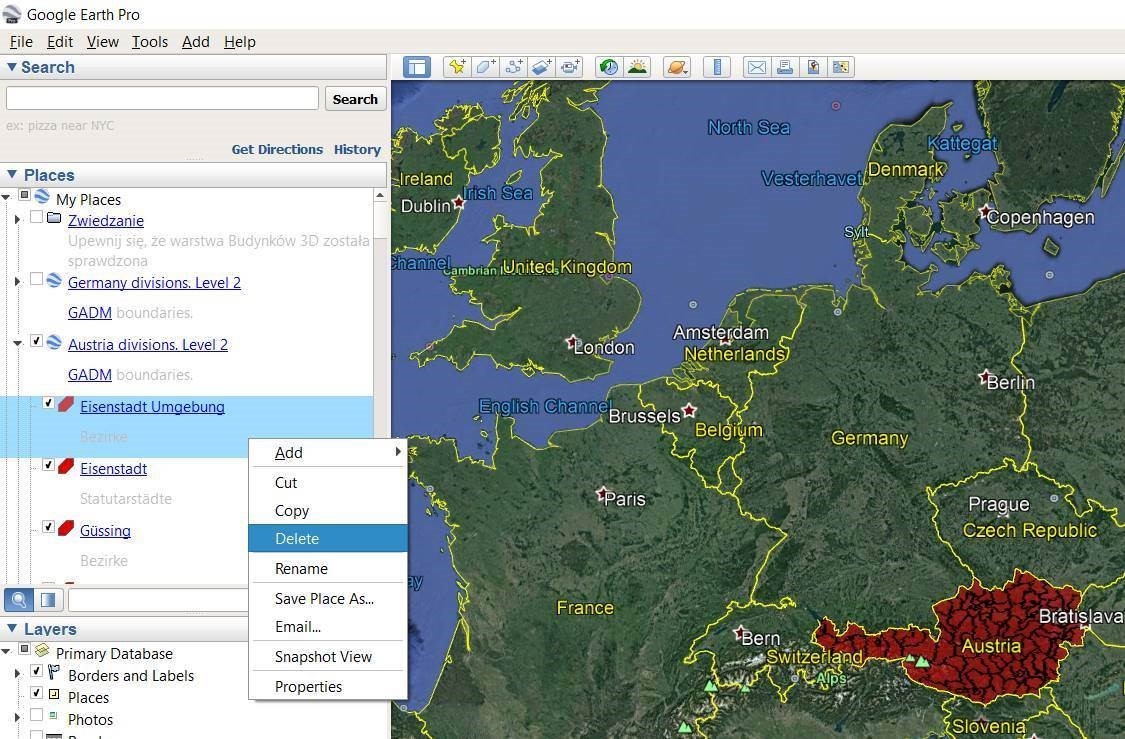Hide the sidebar using the toolbar icon
The image size is (1125, 739).
click(416, 67)
